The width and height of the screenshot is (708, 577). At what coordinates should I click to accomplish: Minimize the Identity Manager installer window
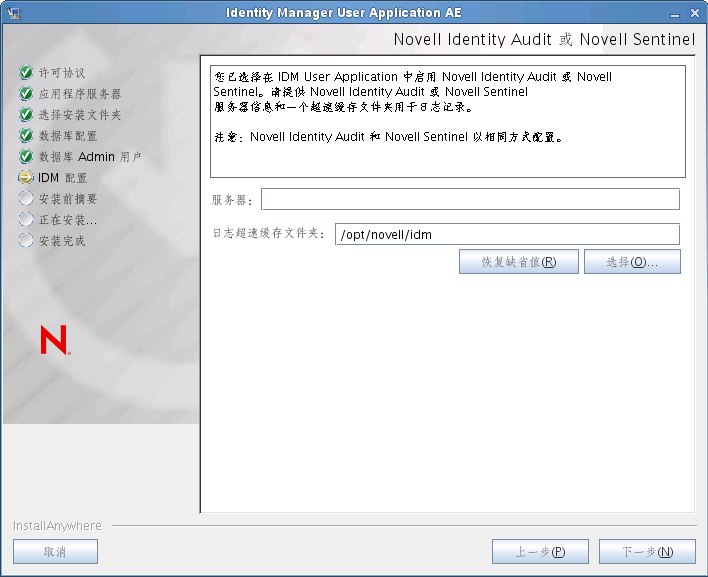click(x=675, y=14)
